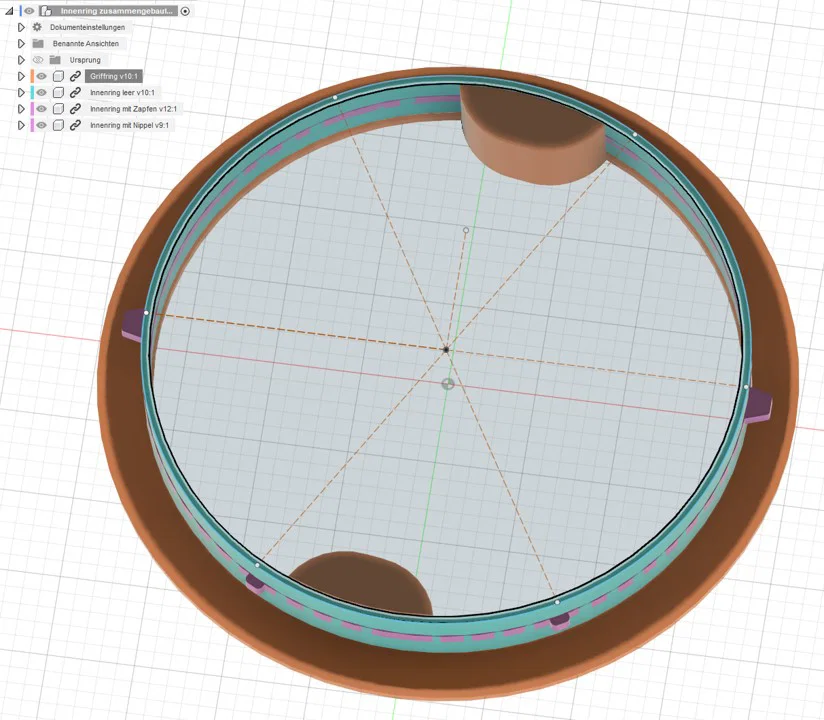This screenshot has width=824, height=720.
Task: Select the brown half-round tab at bottom
Action: [363, 582]
